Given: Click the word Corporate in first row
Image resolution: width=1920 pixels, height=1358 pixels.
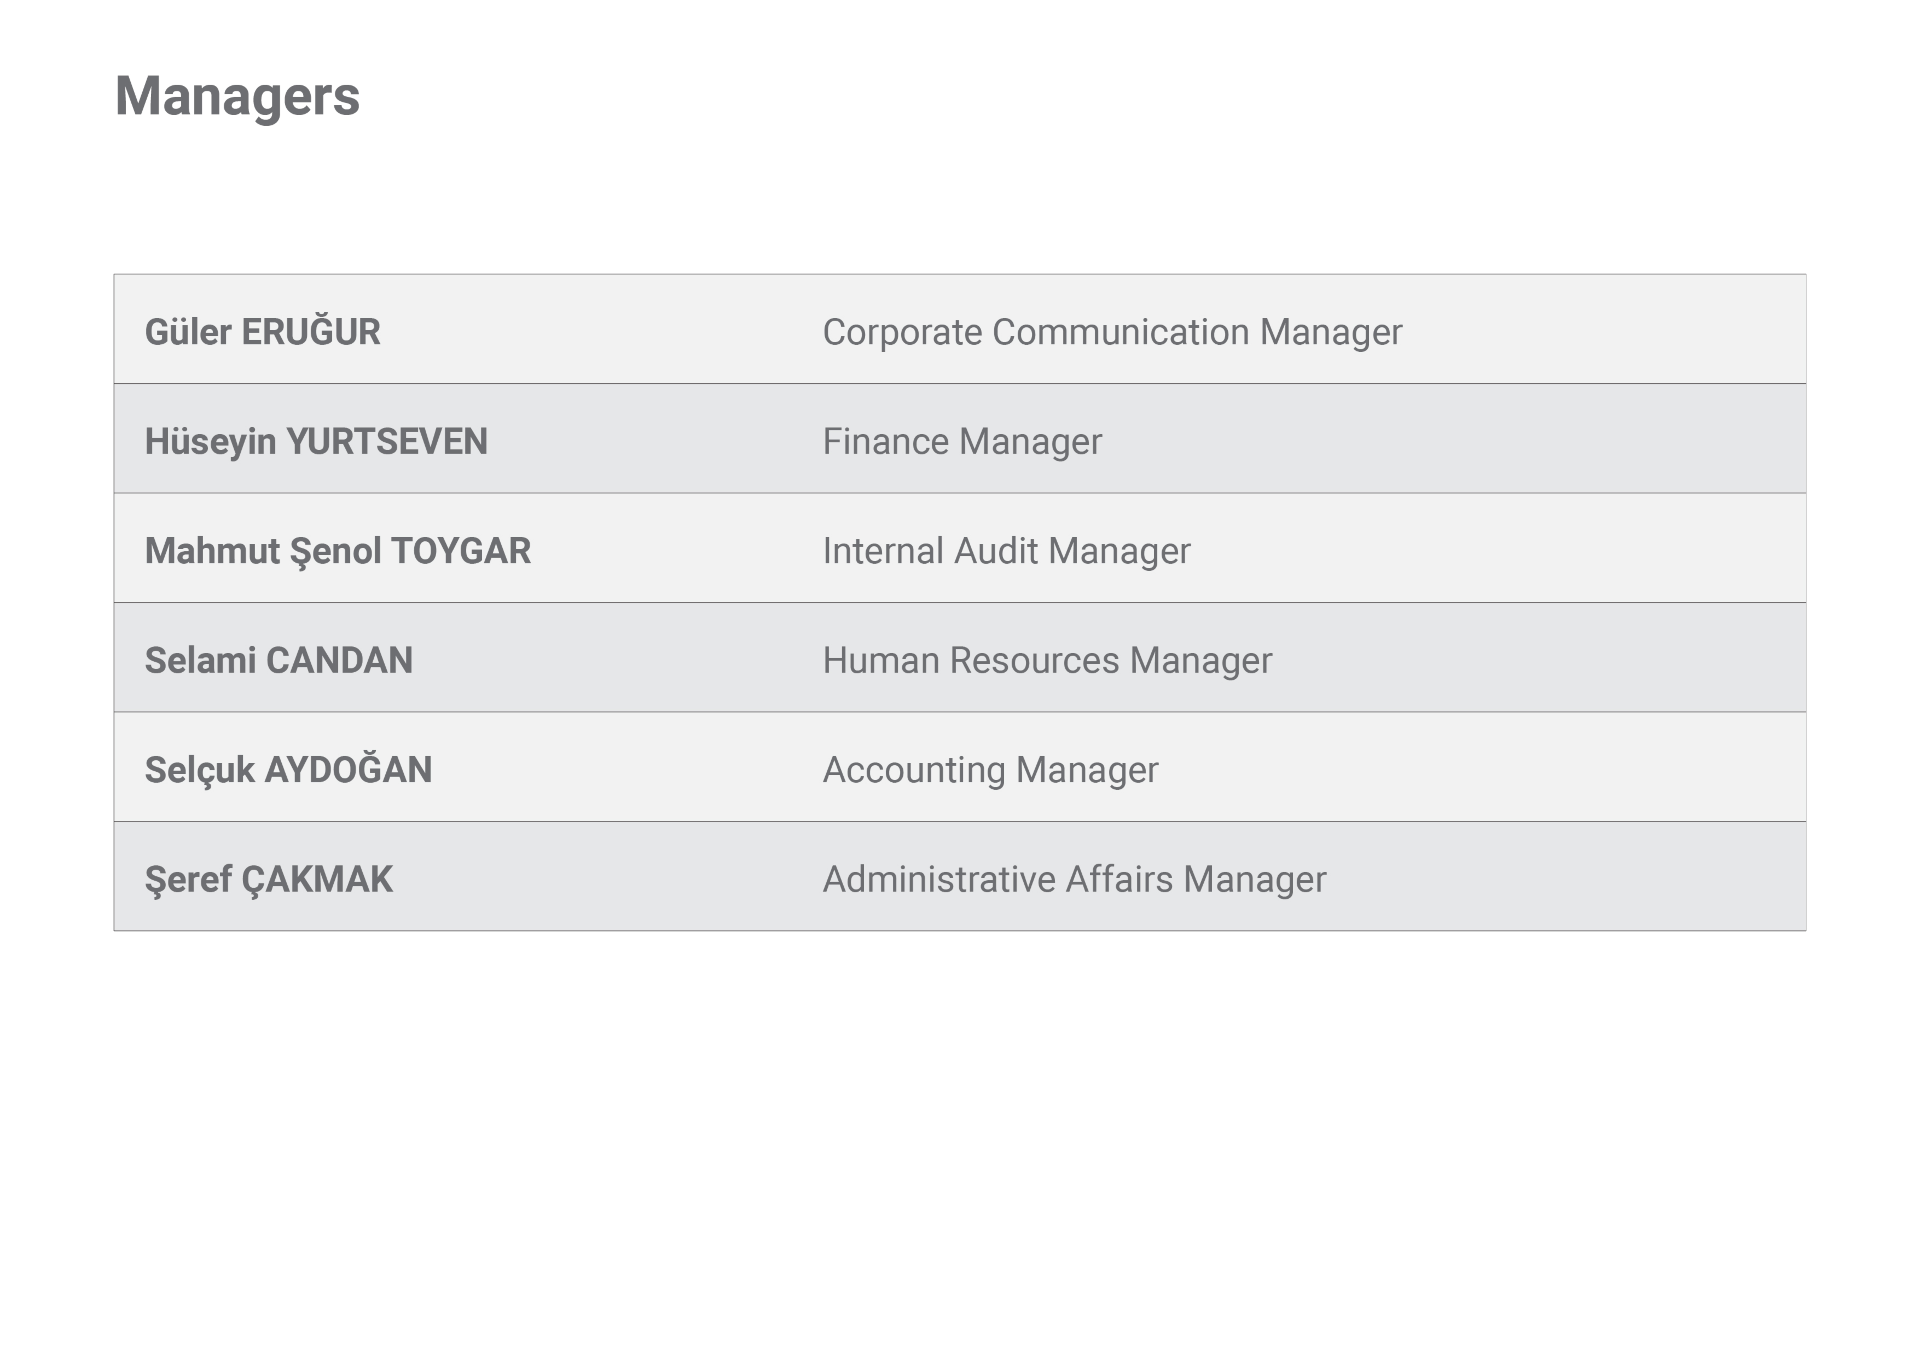Looking at the screenshot, I should pyautogui.click(x=902, y=332).
